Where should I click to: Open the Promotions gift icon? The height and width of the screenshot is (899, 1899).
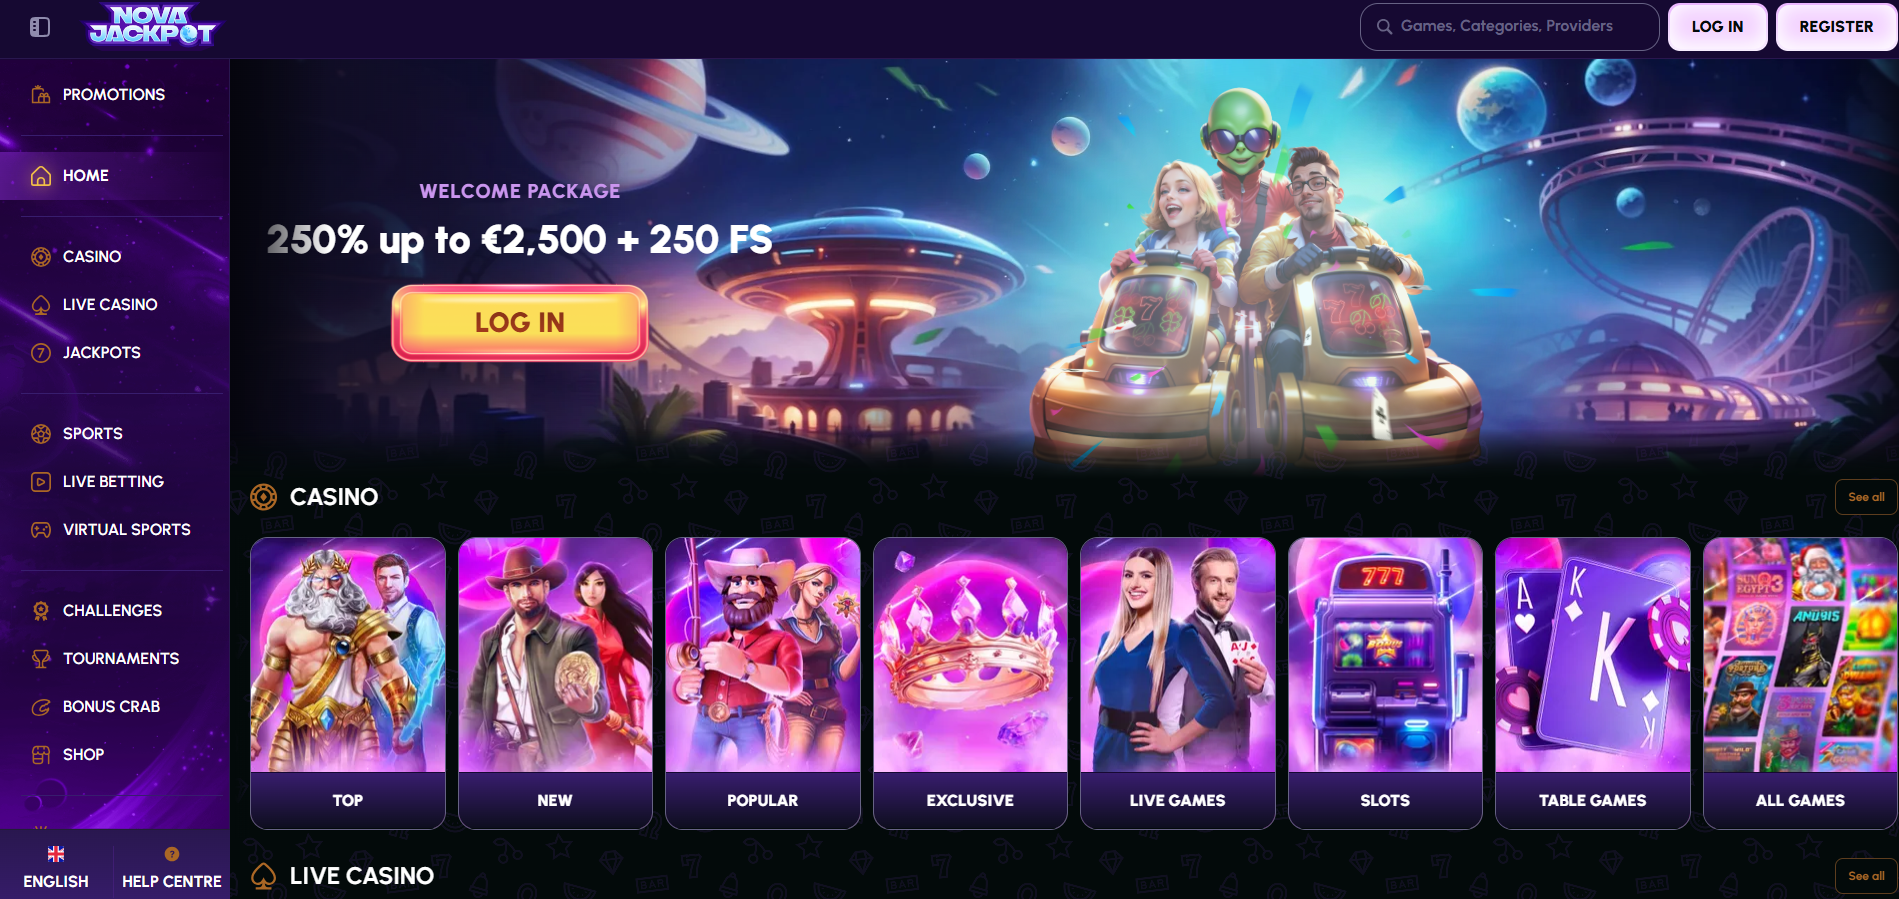pyautogui.click(x=41, y=95)
